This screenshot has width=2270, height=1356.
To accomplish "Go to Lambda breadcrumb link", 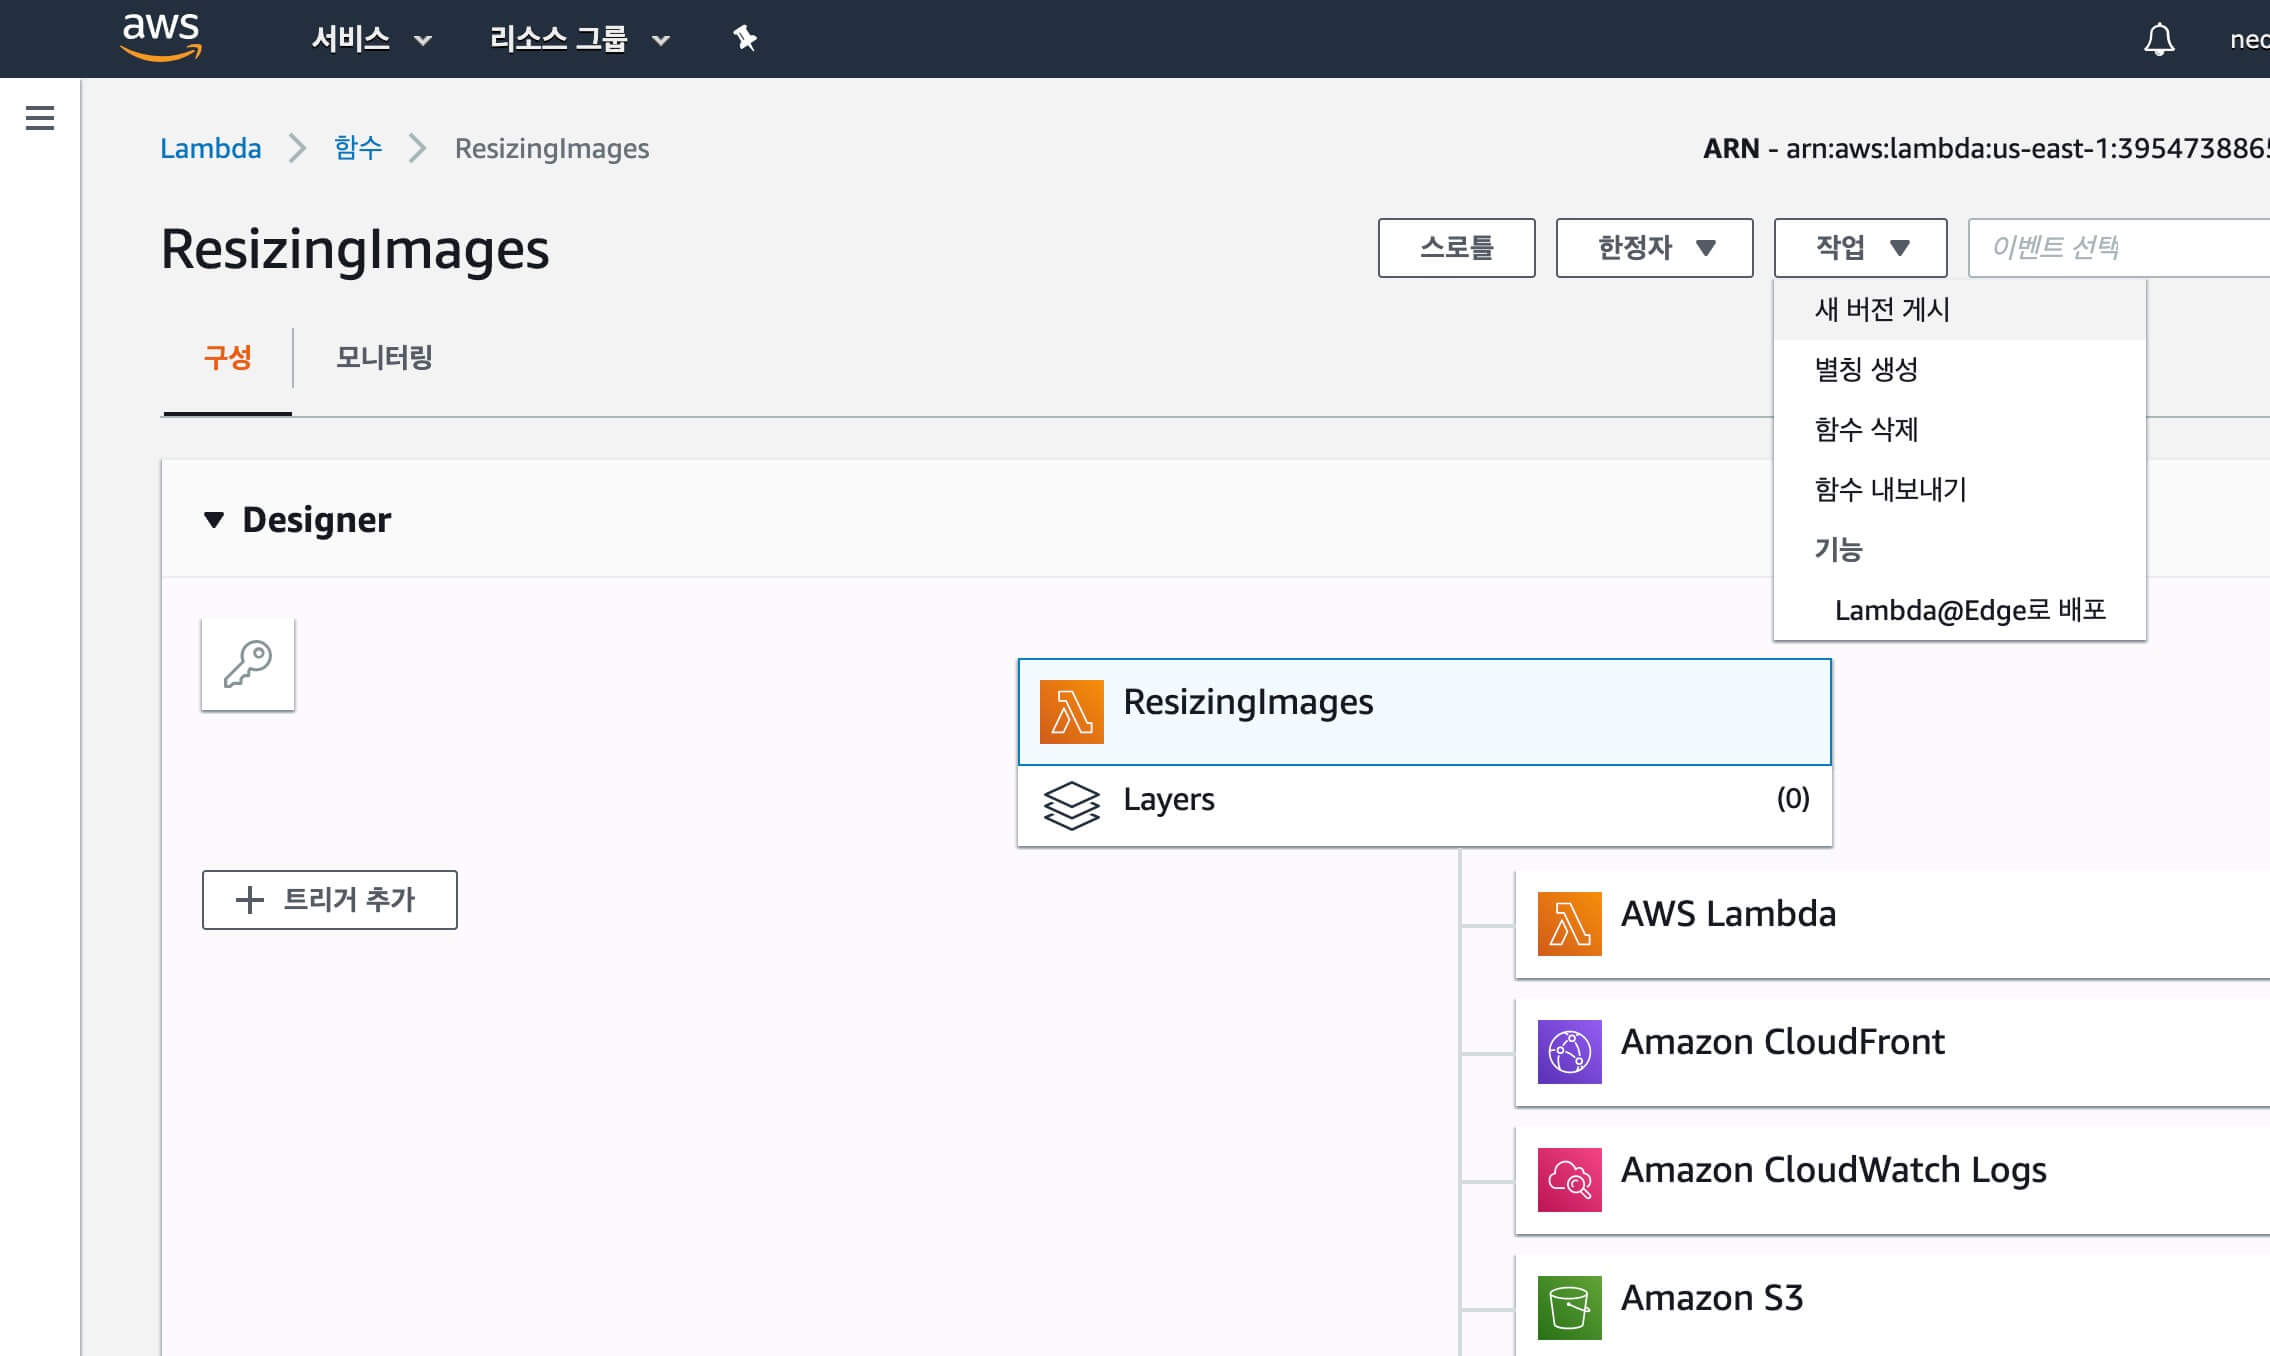I will pos(210,149).
